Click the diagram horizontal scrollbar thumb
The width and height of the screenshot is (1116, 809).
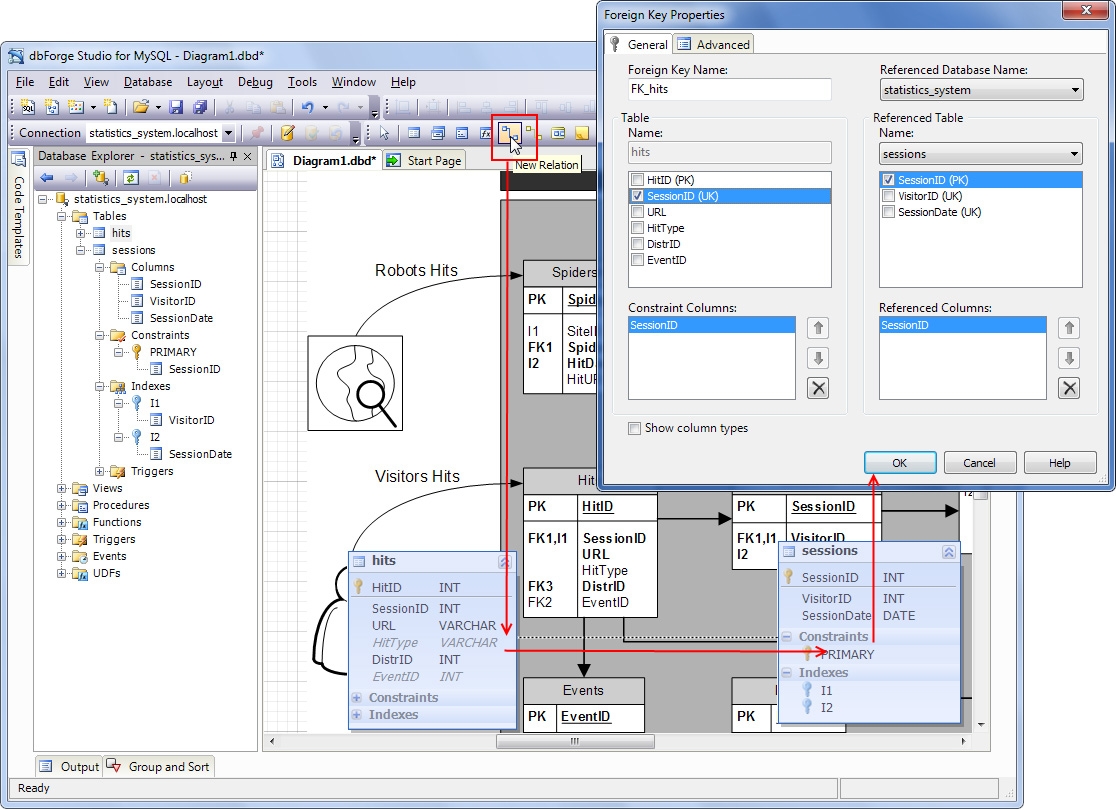[575, 741]
